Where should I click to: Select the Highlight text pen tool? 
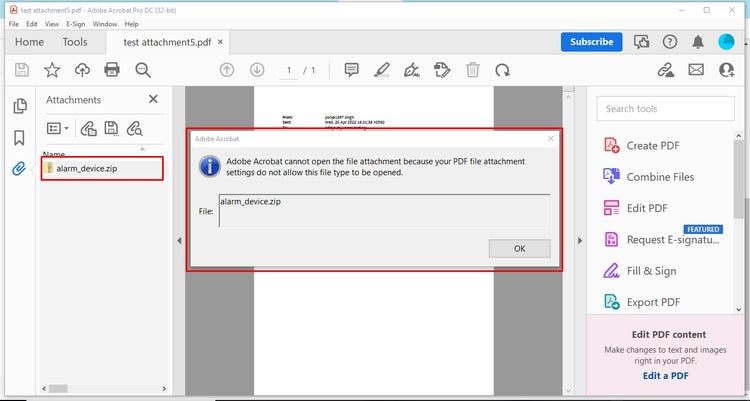coord(381,70)
